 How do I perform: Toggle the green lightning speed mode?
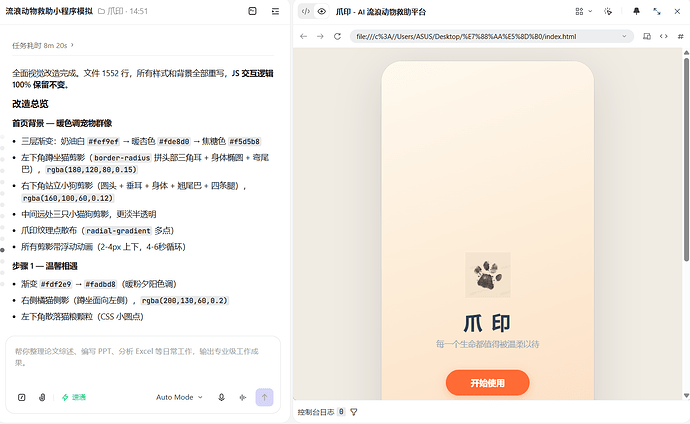tap(74, 397)
